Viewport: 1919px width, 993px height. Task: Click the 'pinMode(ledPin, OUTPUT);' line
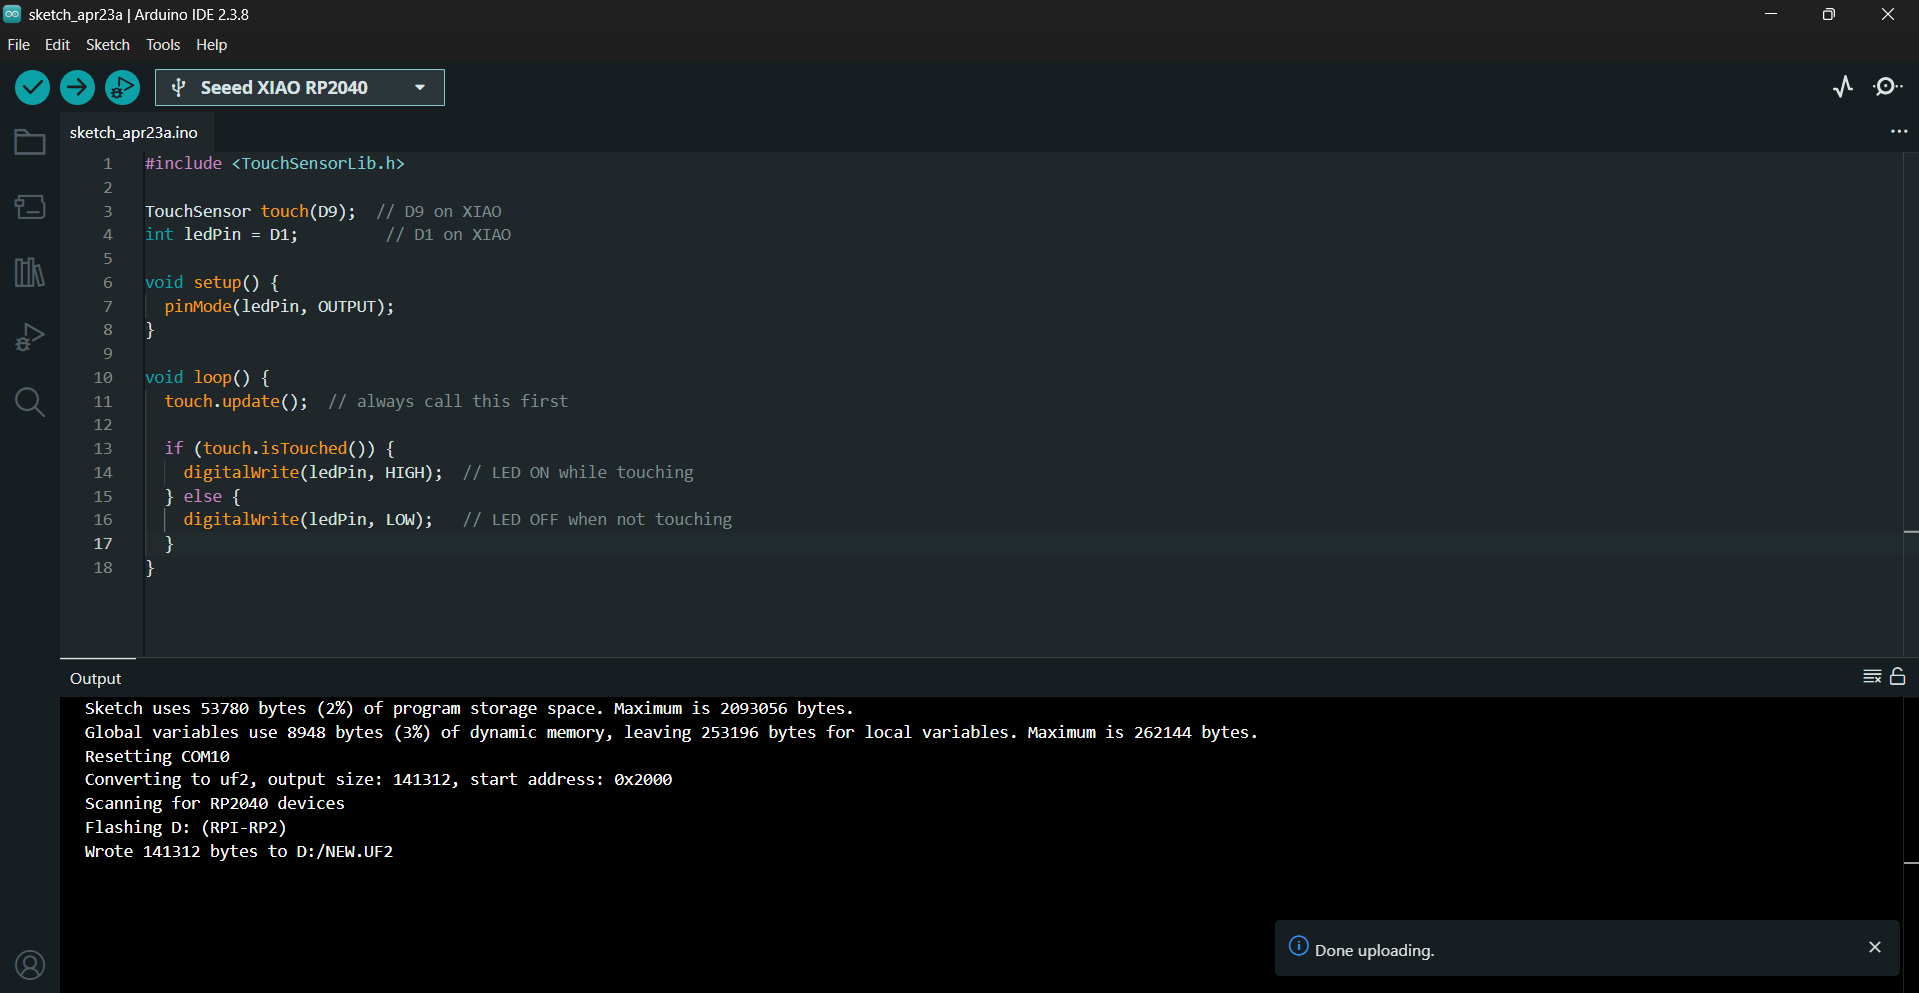pos(279,307)
